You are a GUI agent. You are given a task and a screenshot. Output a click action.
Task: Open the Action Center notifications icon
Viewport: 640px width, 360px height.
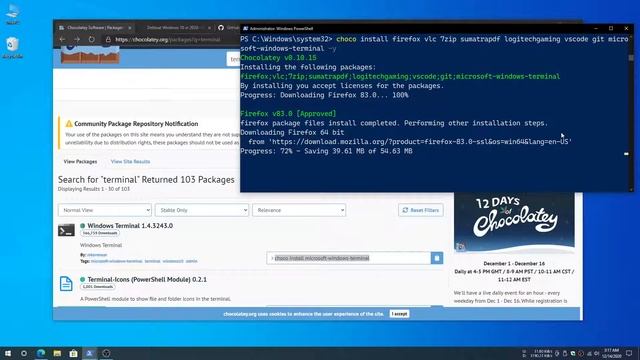point(629,353)
